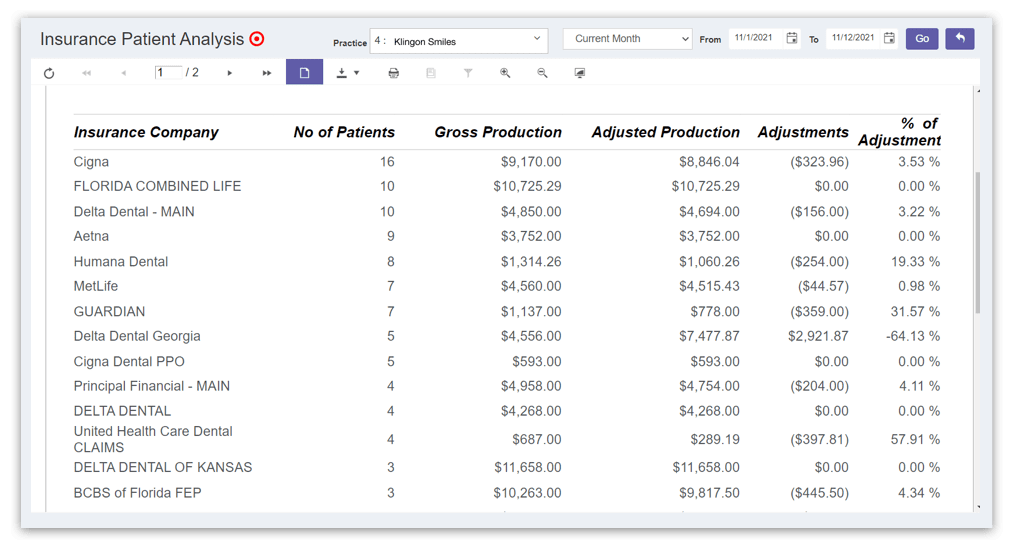The width and height of the screenshot is (1015, 552).
Task: Click Principal Financial - MAIN row name
Action: [x=151, y=386]
